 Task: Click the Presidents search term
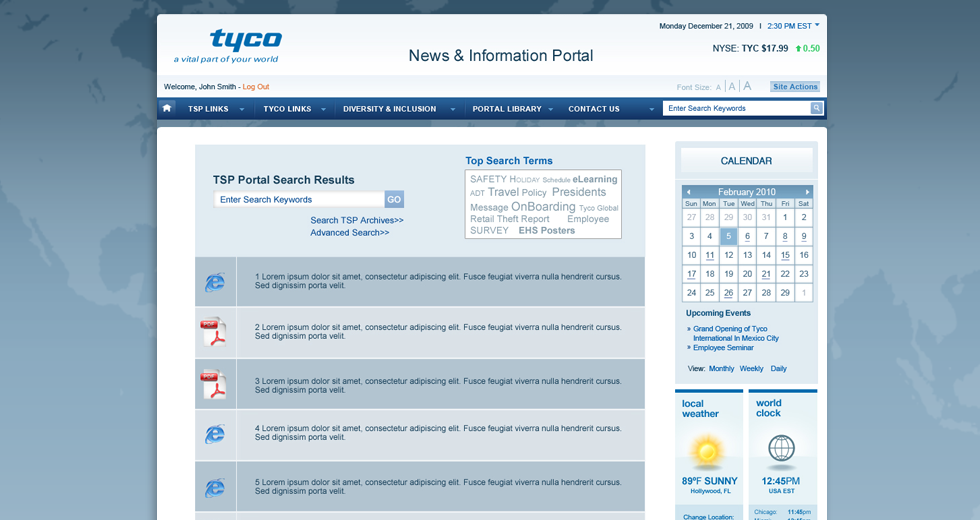(579, 192)
